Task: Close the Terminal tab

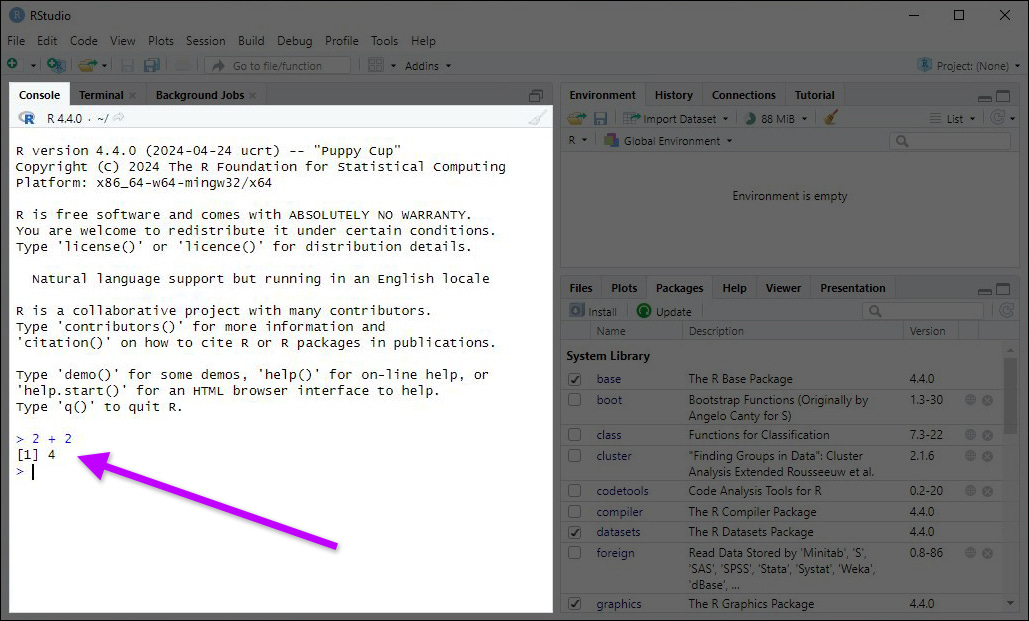Action: pyautogui.click(x=133, y=96)
